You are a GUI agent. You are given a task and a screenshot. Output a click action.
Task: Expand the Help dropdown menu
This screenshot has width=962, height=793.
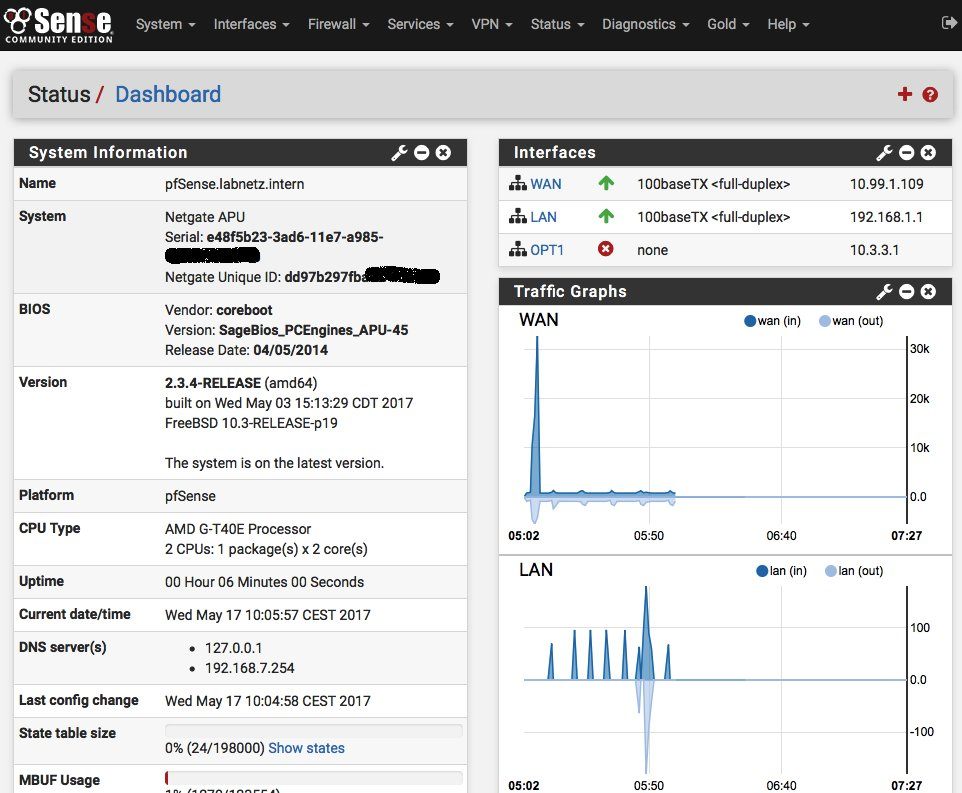click(x=788, y=25)
